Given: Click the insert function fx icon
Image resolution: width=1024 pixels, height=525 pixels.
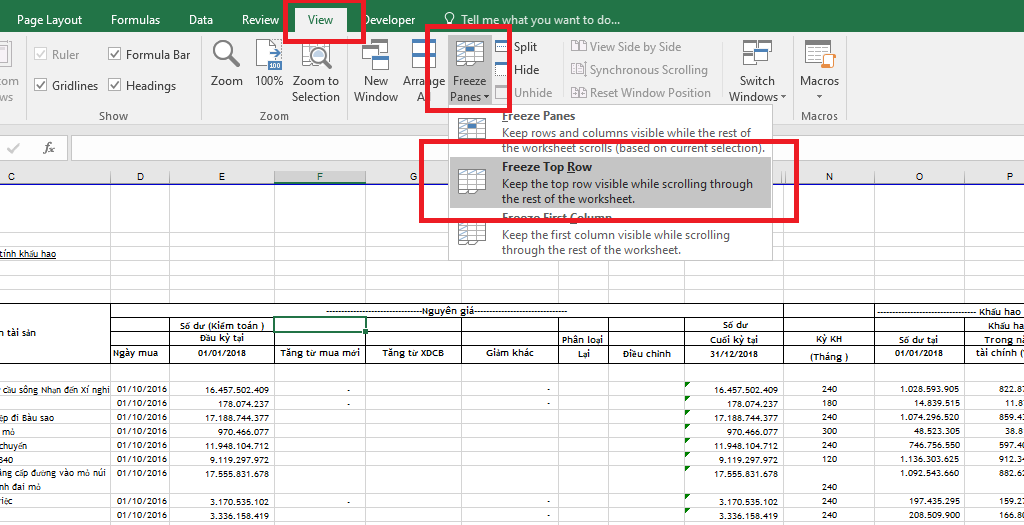Looking at the screenshot, I should tap(48, 148).
